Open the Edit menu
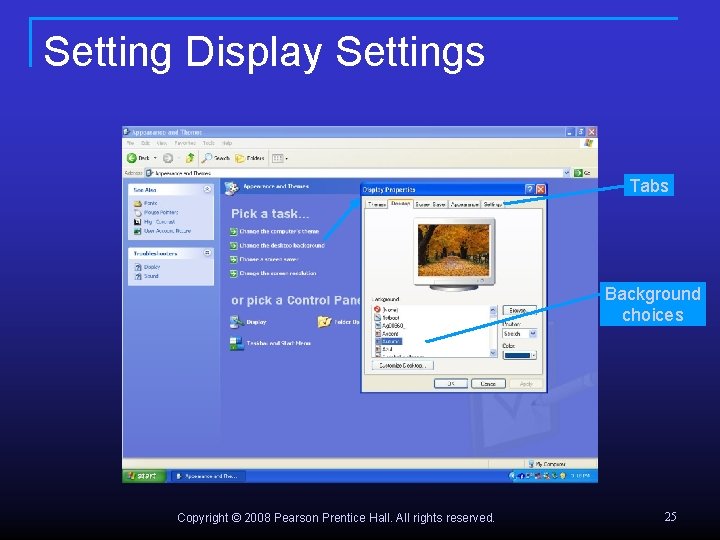 click(146, 143)
